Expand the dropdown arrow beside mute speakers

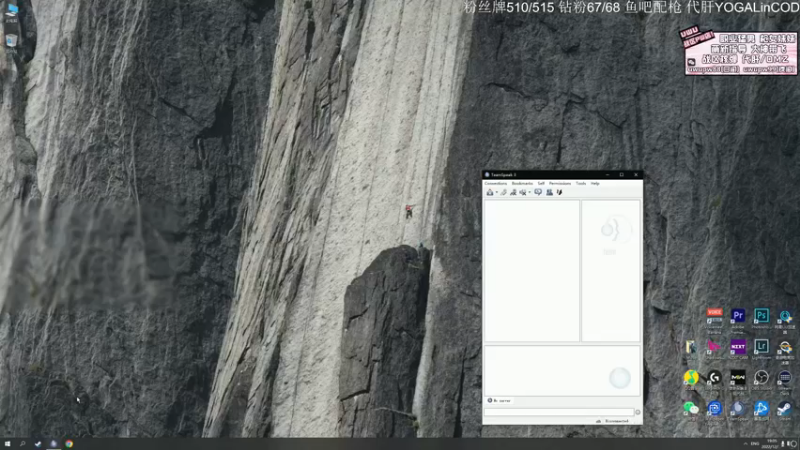click(530, 192)
